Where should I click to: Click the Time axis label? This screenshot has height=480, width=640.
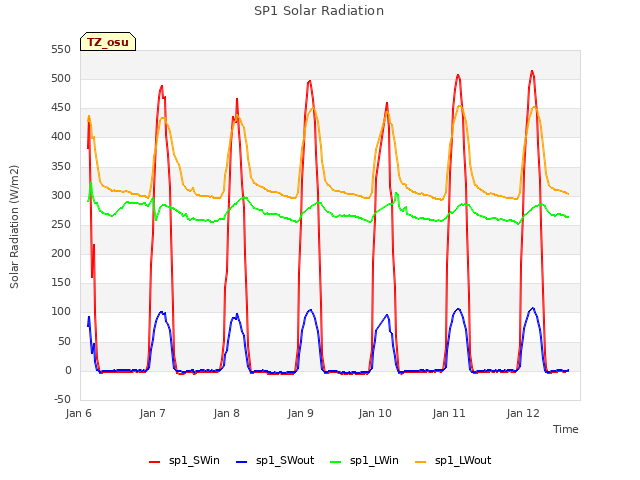point(566,429)
